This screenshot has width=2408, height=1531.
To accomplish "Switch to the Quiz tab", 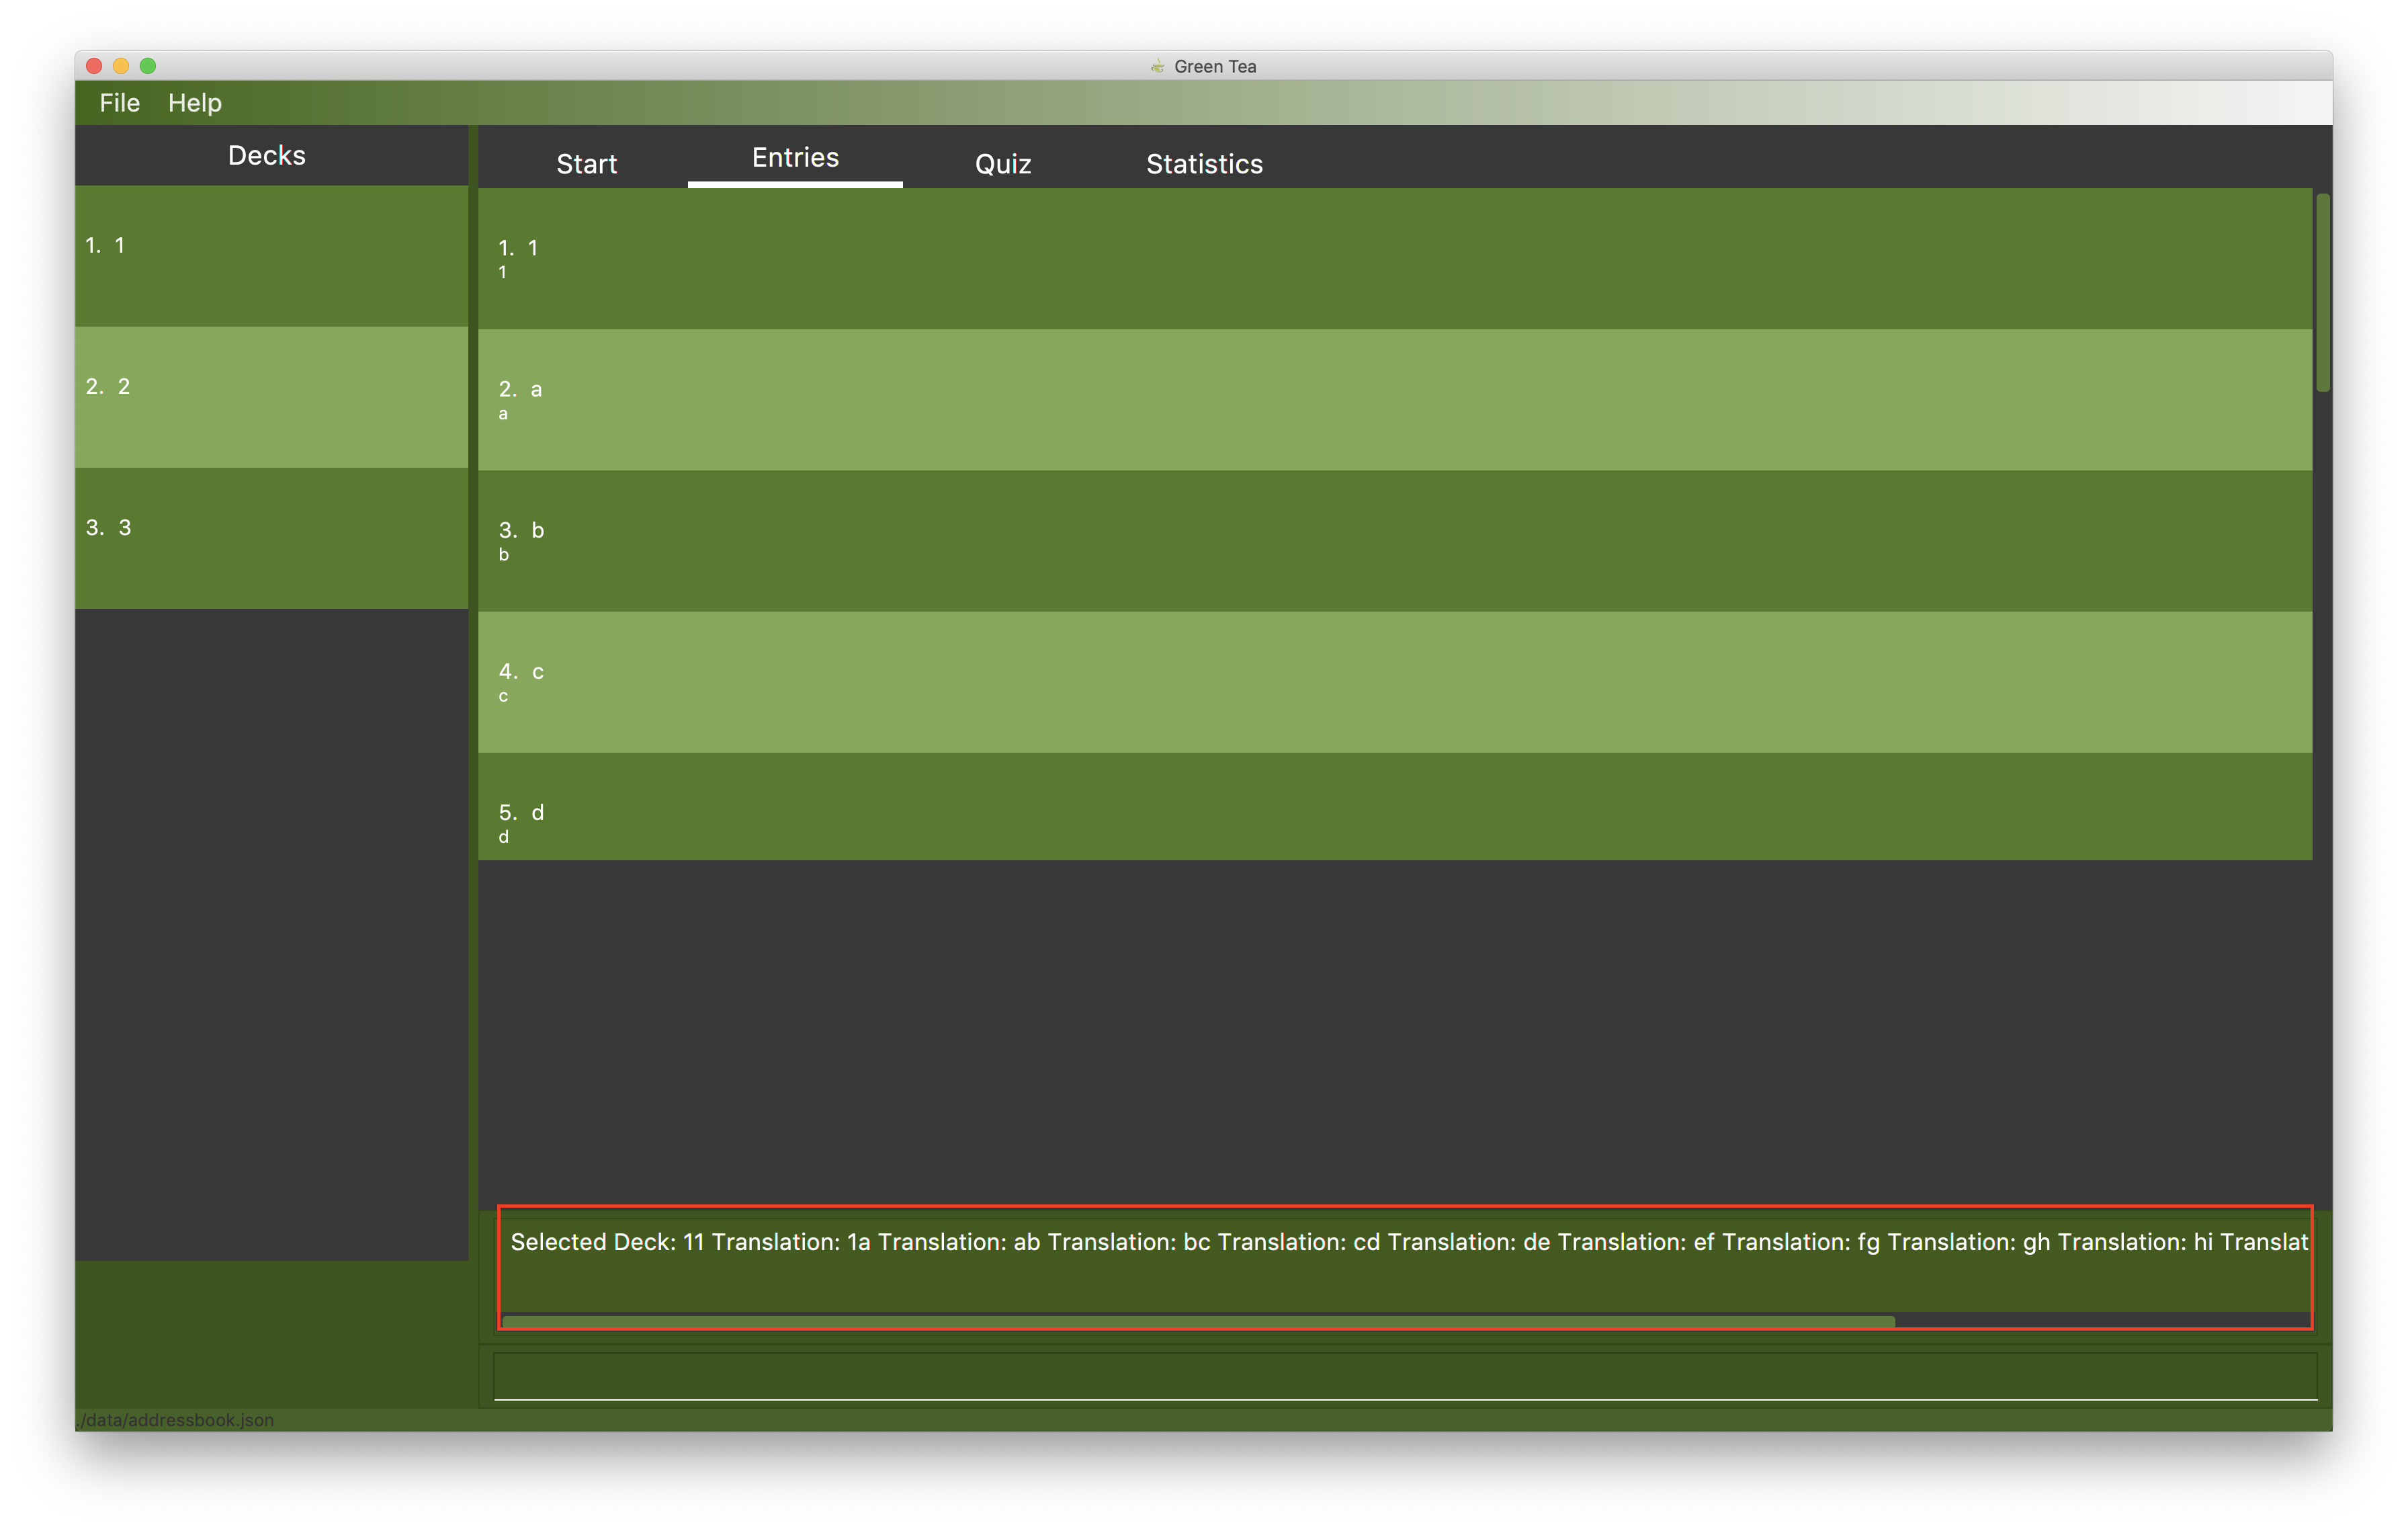I will pos(1002,163).
